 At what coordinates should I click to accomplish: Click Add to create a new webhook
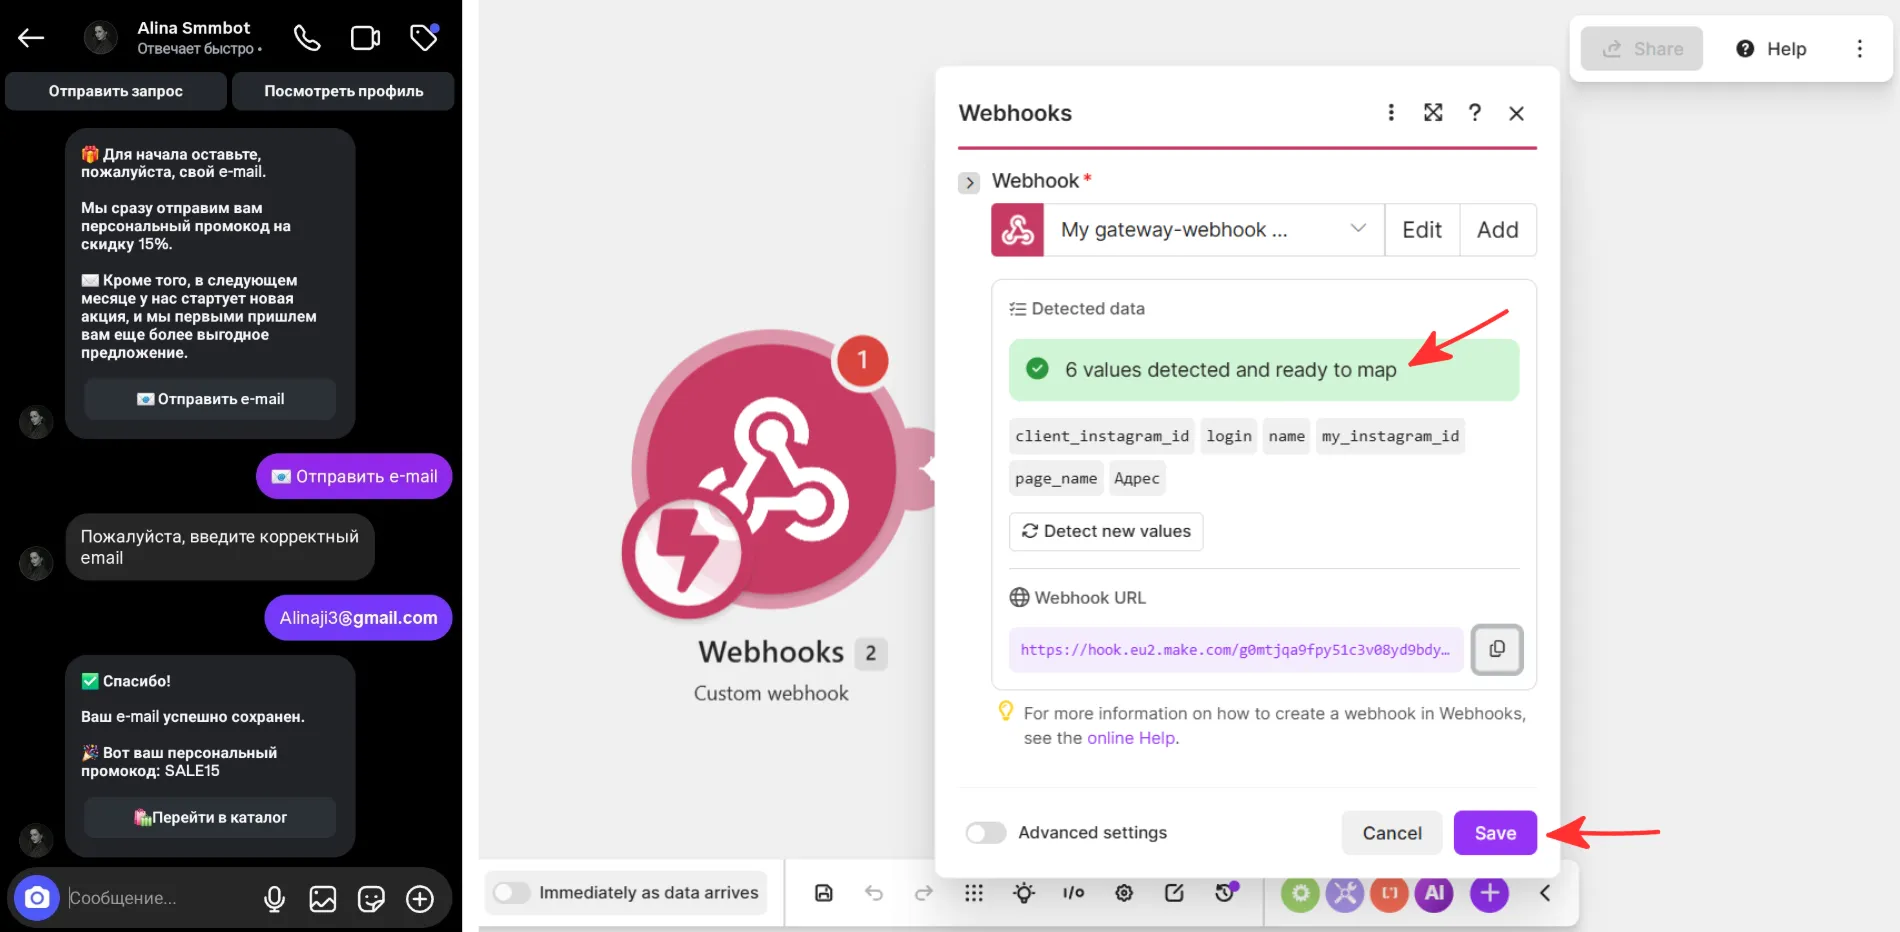(x=1498, y=230)
